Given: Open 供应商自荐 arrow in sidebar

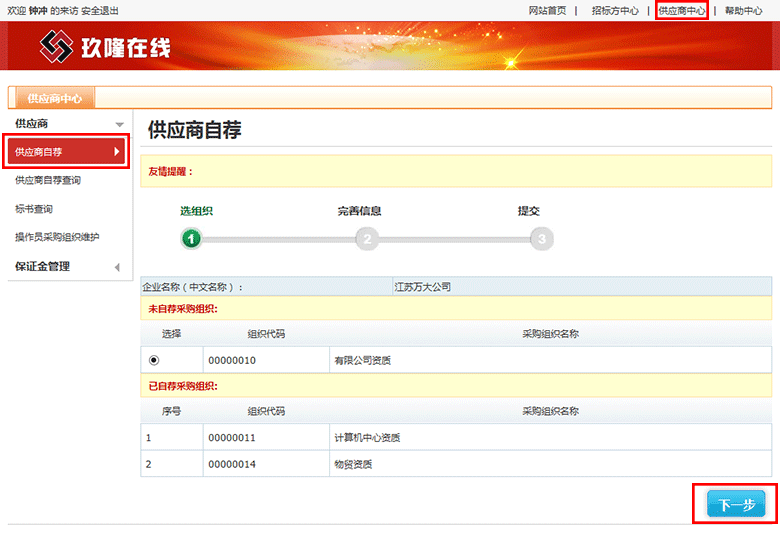Looking at the screenshot, I should click(x=117, y=152).
